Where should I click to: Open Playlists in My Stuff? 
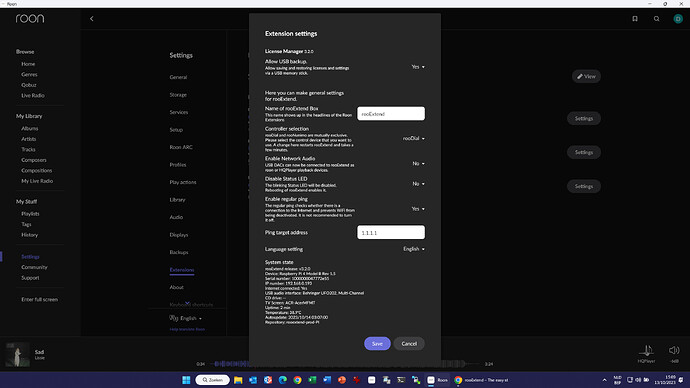[30, 214]
